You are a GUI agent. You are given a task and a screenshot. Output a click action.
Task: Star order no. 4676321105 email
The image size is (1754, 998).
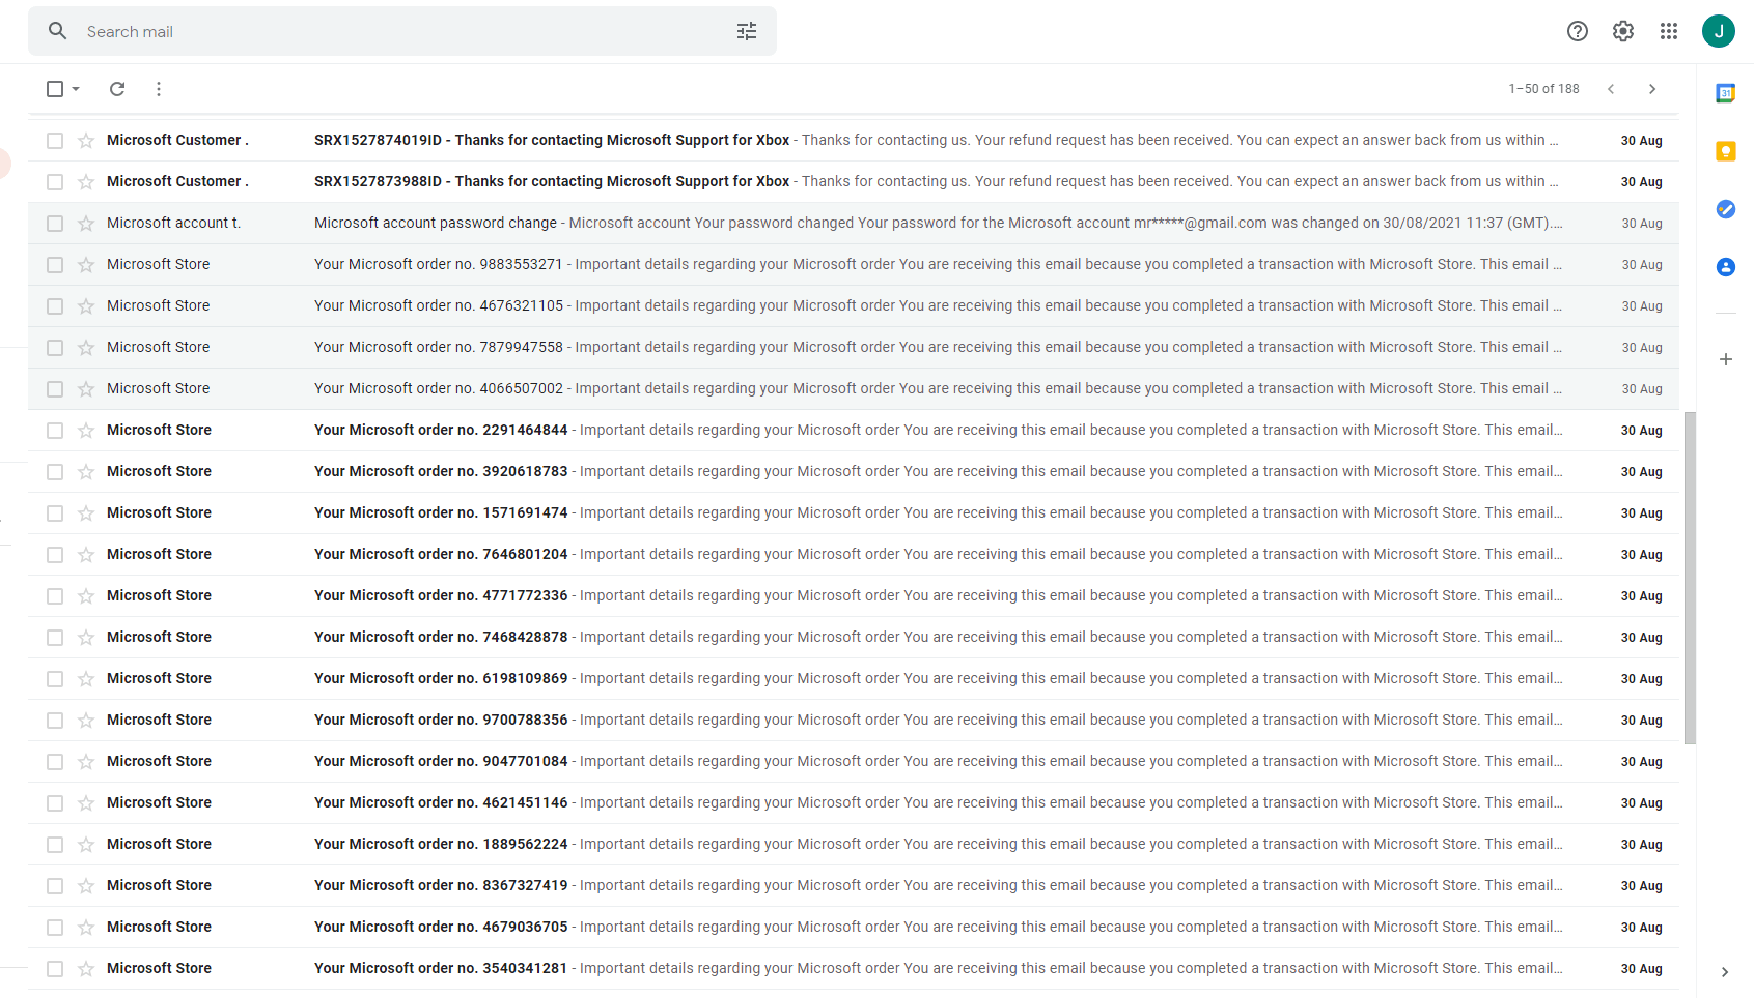click(x=86, y=306)
